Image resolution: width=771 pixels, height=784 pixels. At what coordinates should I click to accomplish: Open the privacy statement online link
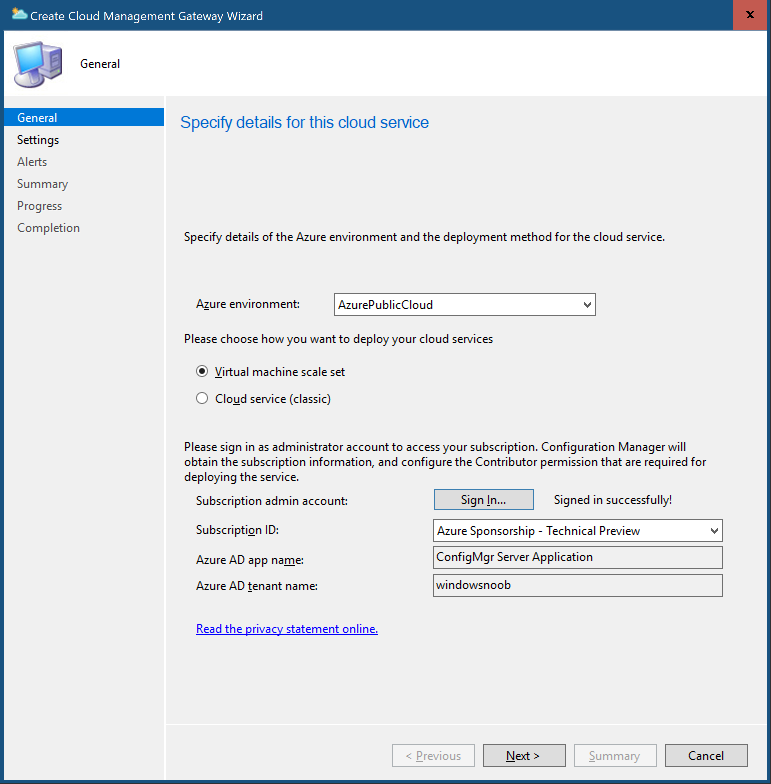tap(287, 628)
